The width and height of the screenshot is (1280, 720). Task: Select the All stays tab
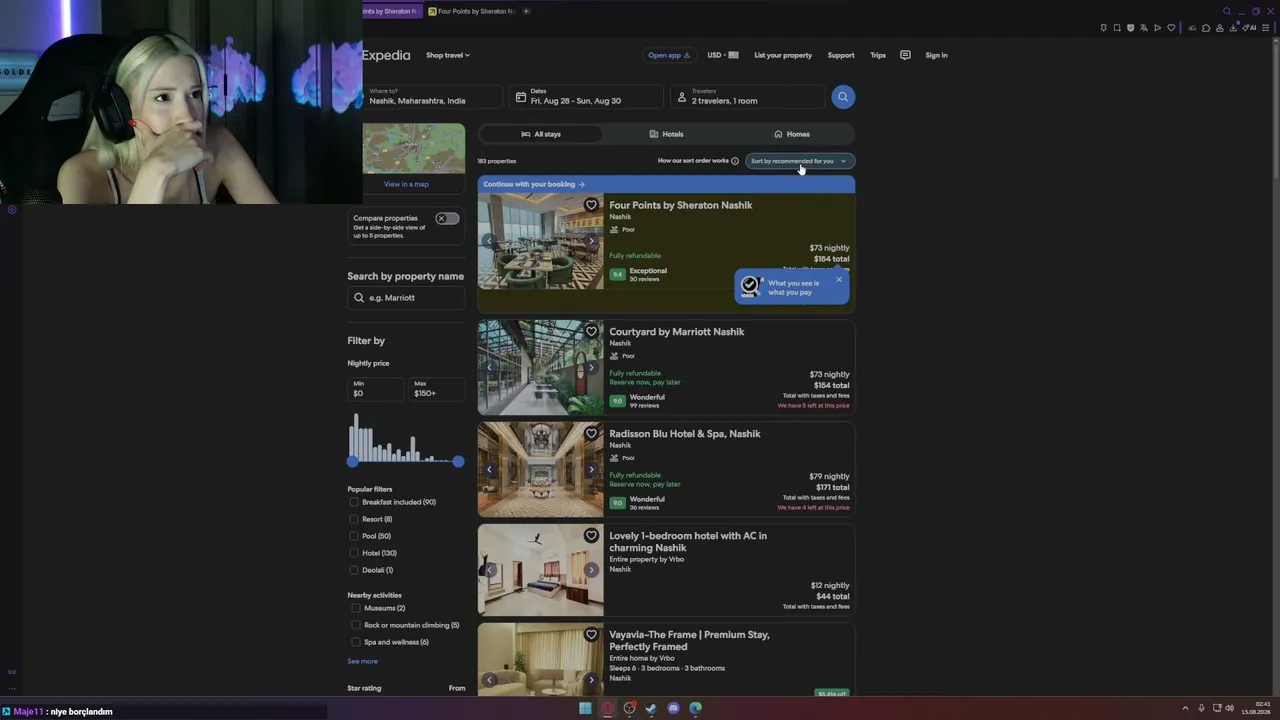tap(541, 134)
